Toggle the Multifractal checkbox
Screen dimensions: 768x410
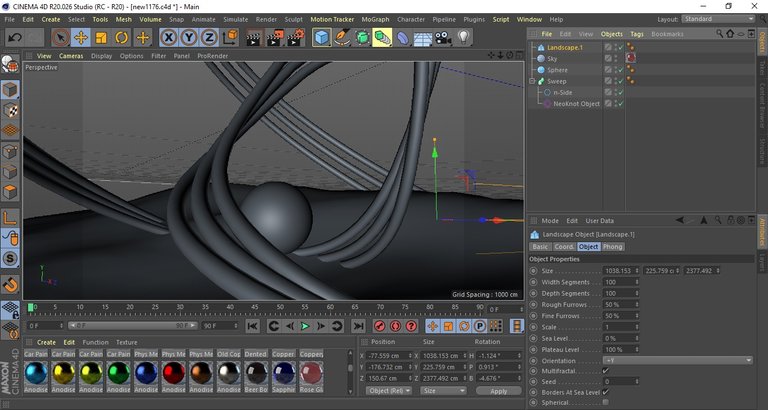tap(606, 371)
